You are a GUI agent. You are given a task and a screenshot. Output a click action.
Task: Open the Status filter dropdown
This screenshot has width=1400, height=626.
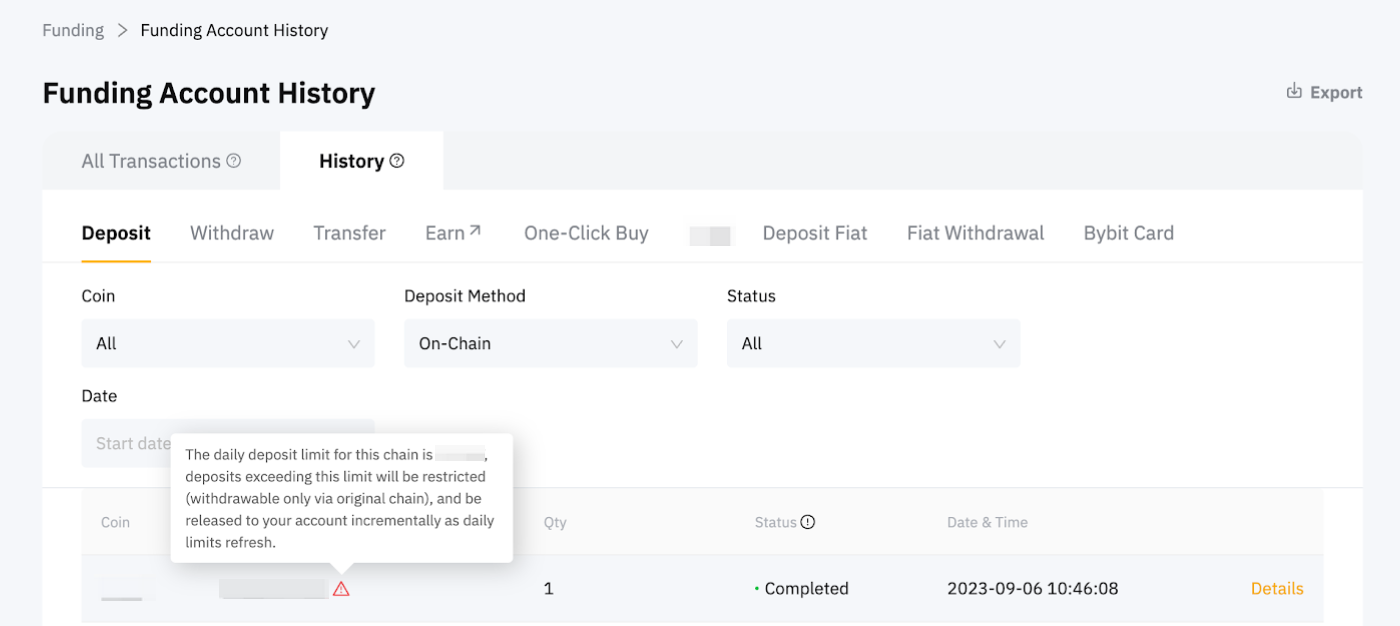point(873,343)
